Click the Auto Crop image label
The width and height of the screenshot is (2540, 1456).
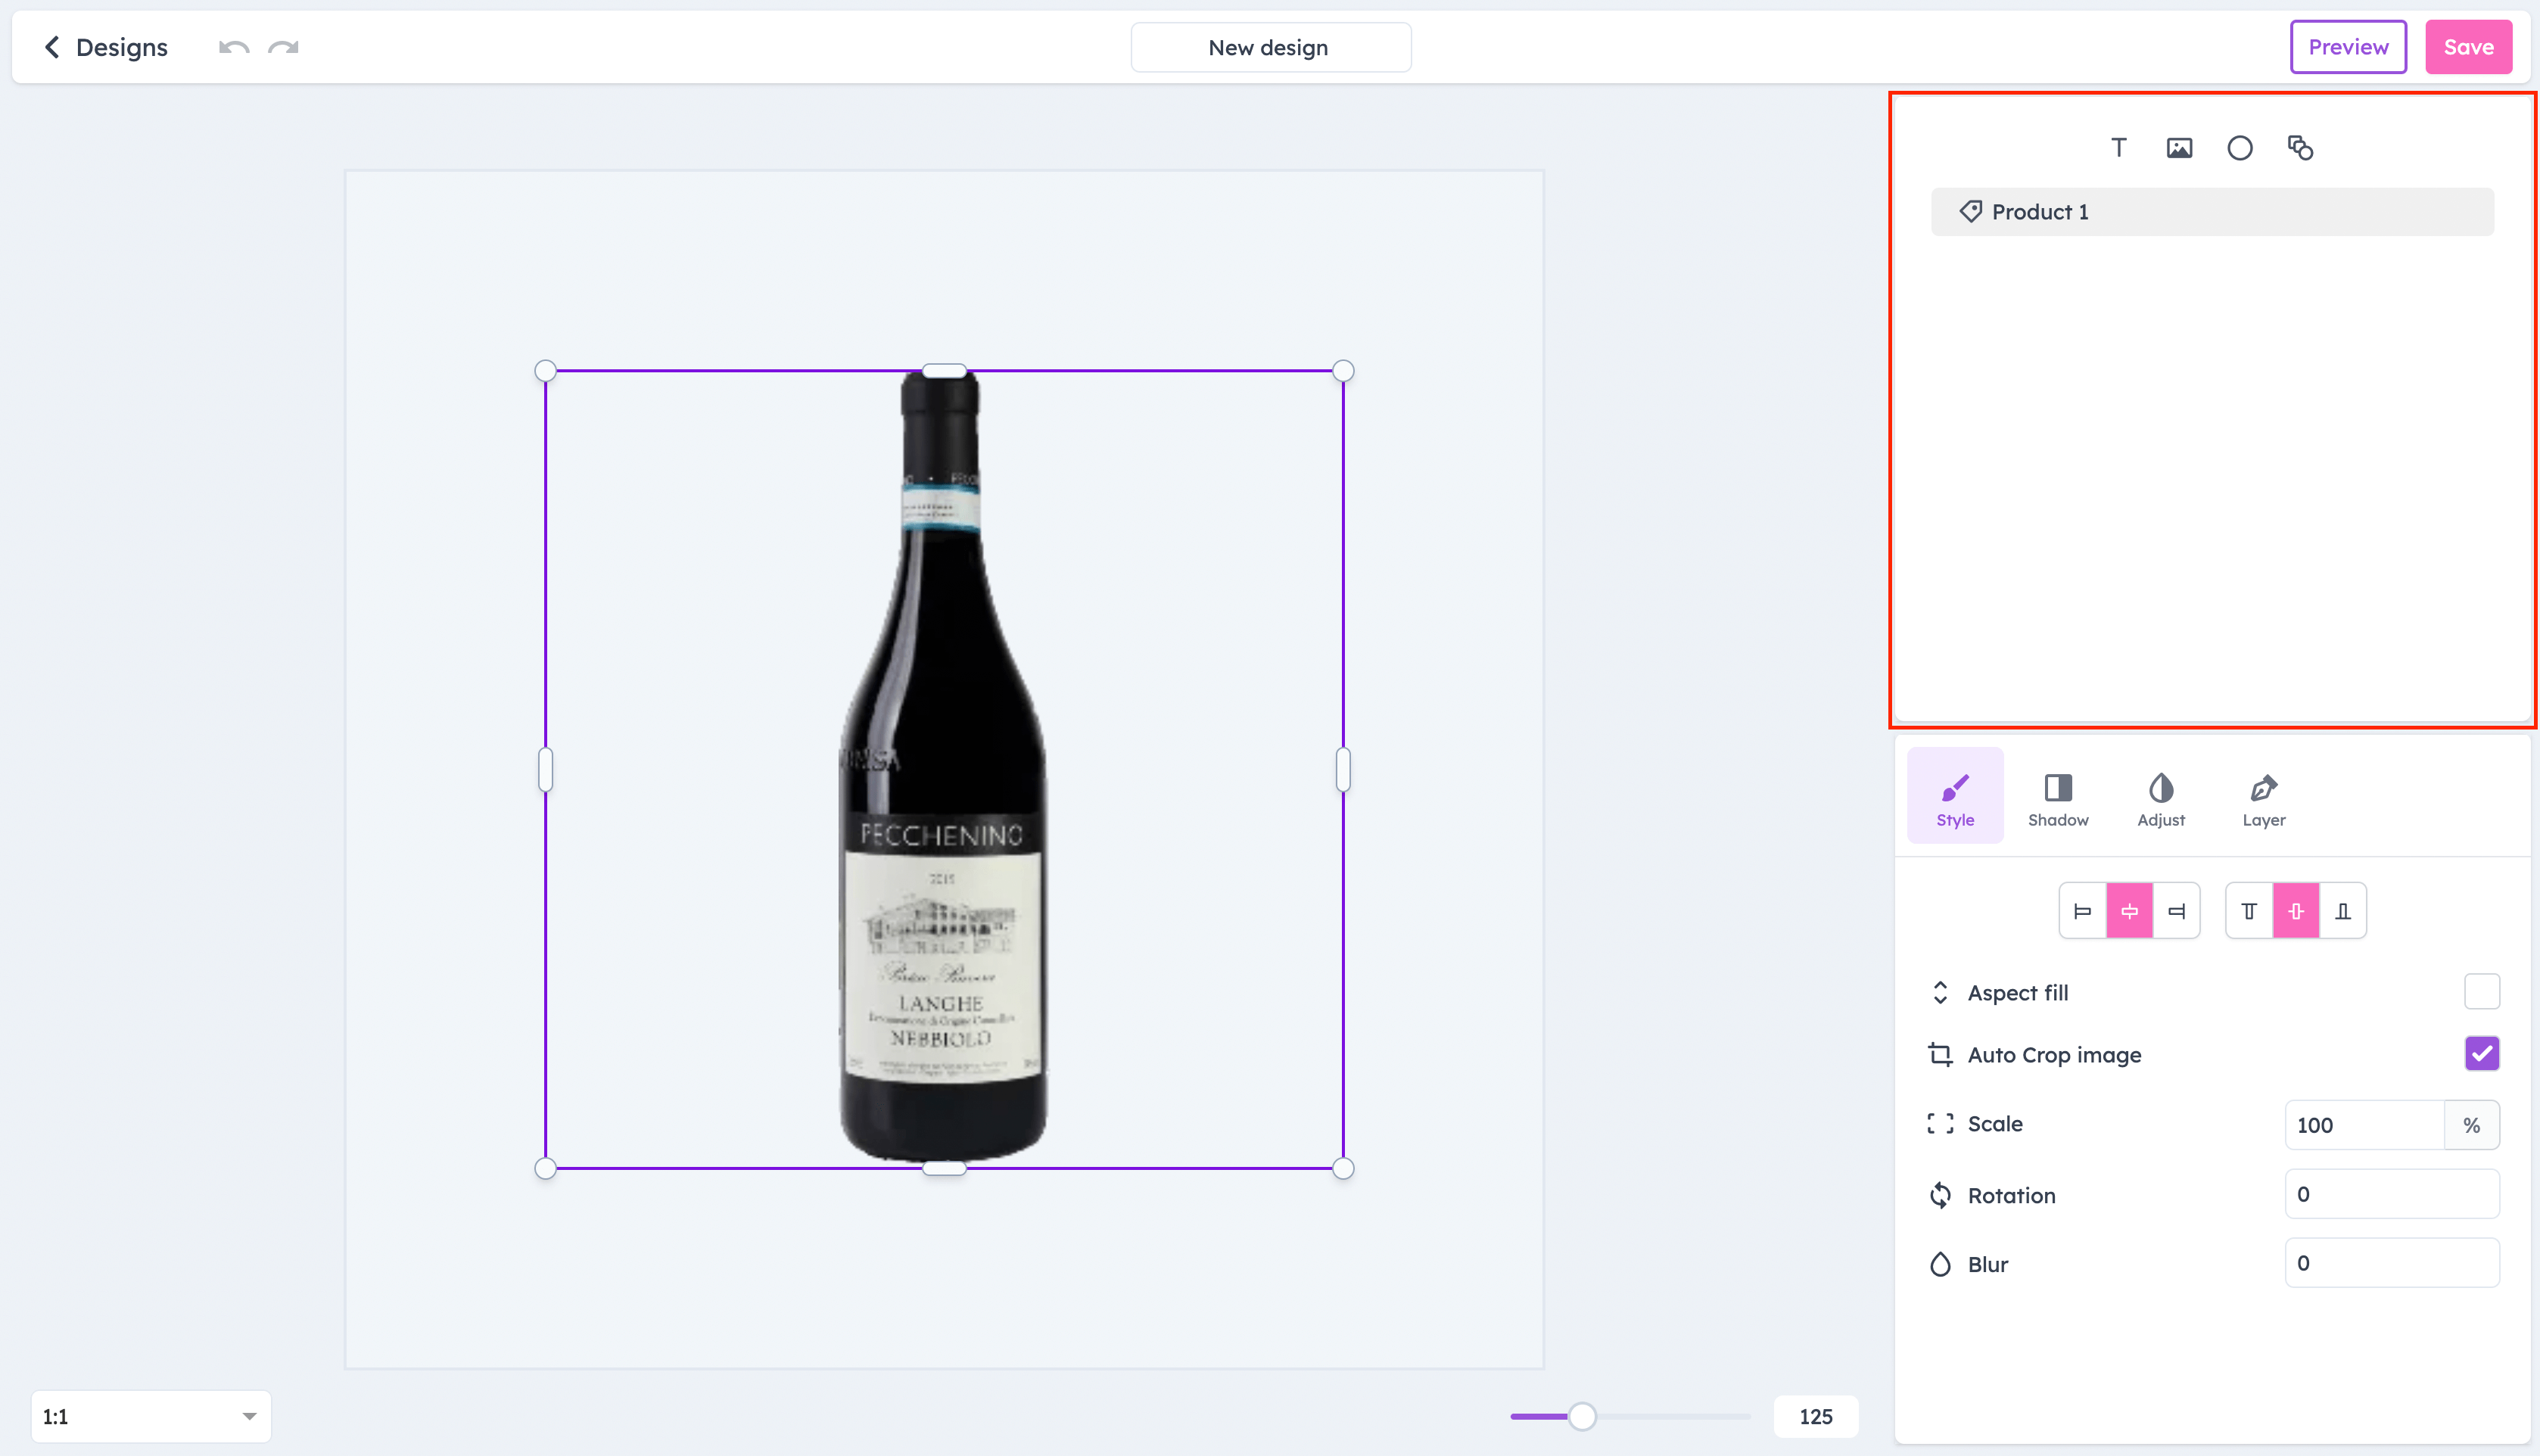click(x=2054, y=1055)
